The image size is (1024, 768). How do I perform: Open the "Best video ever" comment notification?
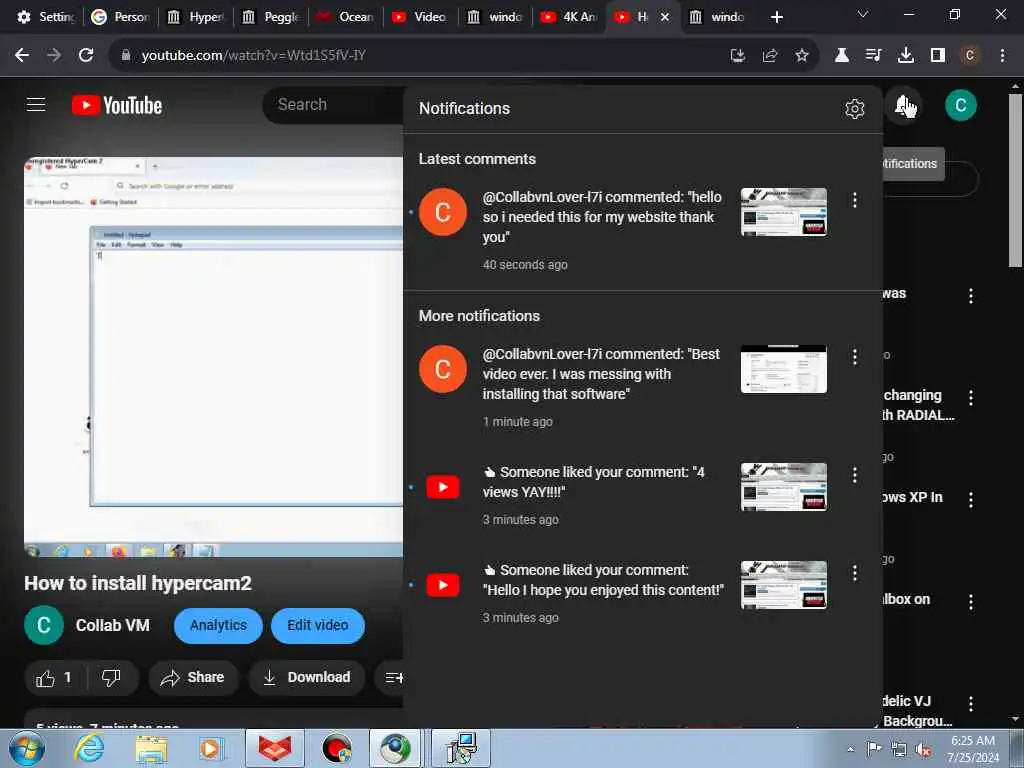(x=643, y=387)
